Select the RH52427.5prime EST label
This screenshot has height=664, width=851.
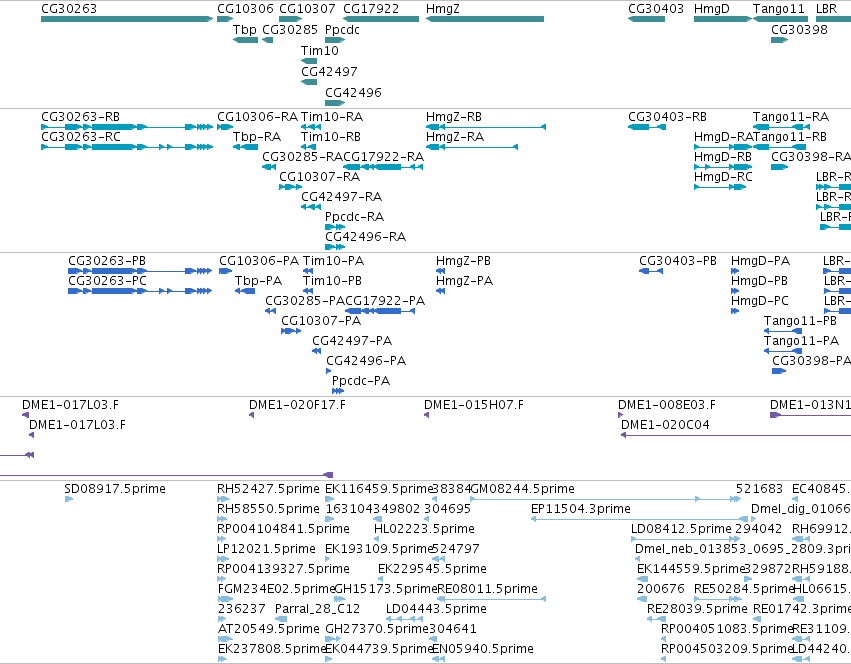268,490
